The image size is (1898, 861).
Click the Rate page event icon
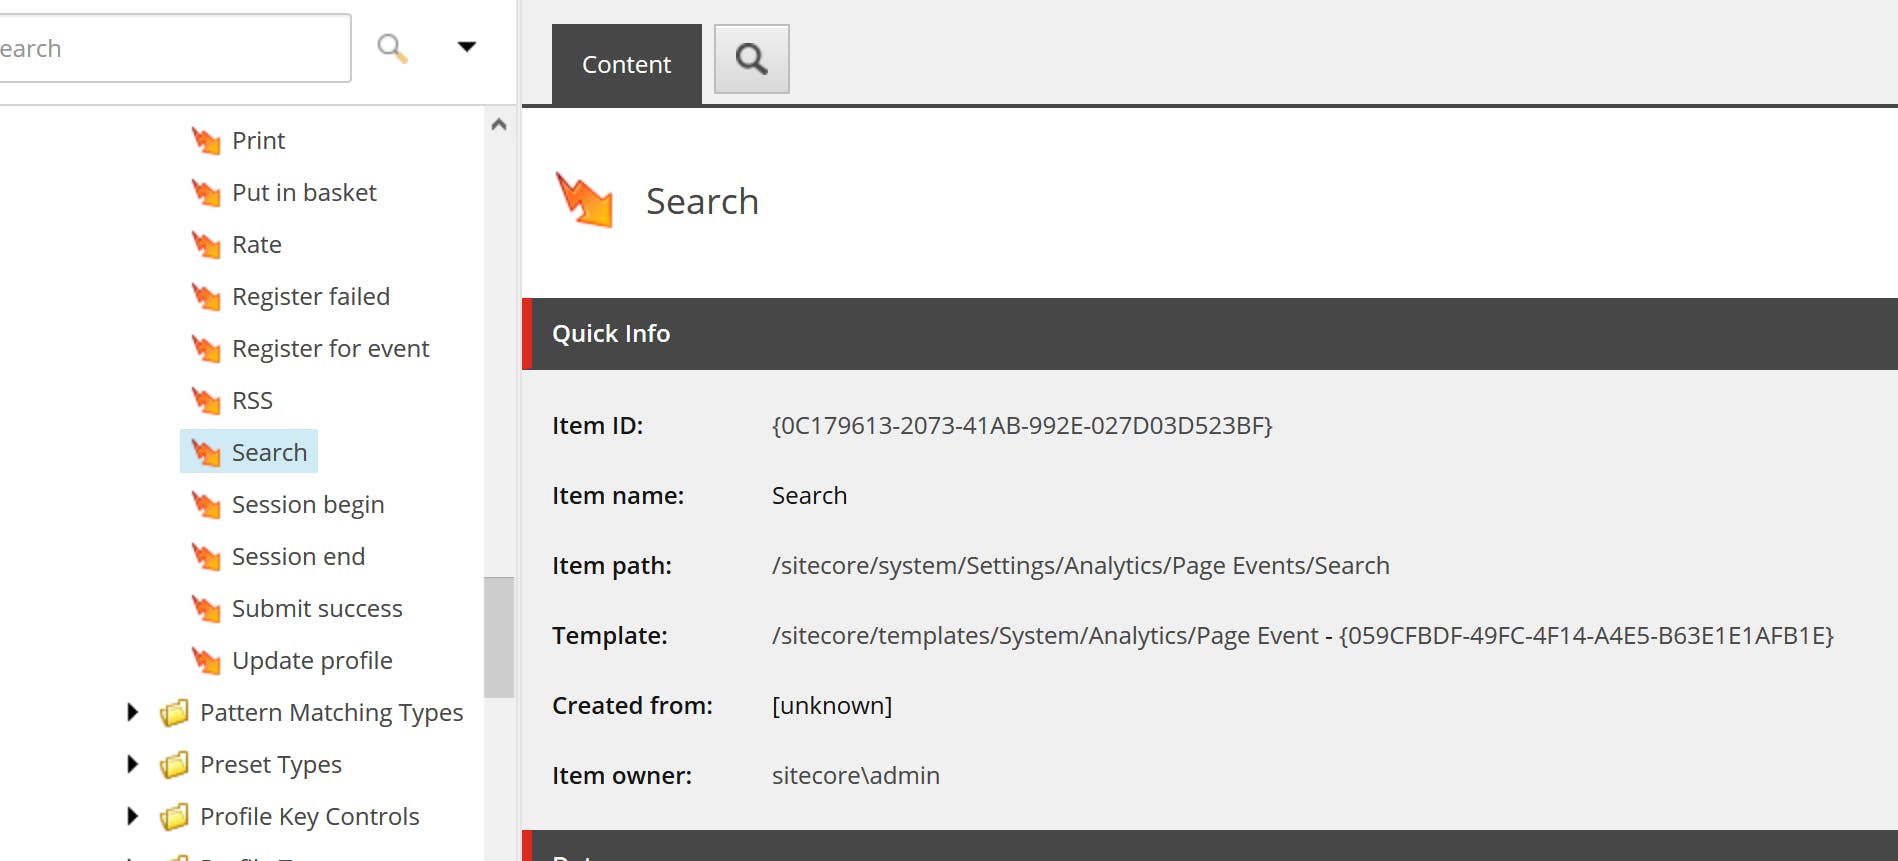coord(206,245)
